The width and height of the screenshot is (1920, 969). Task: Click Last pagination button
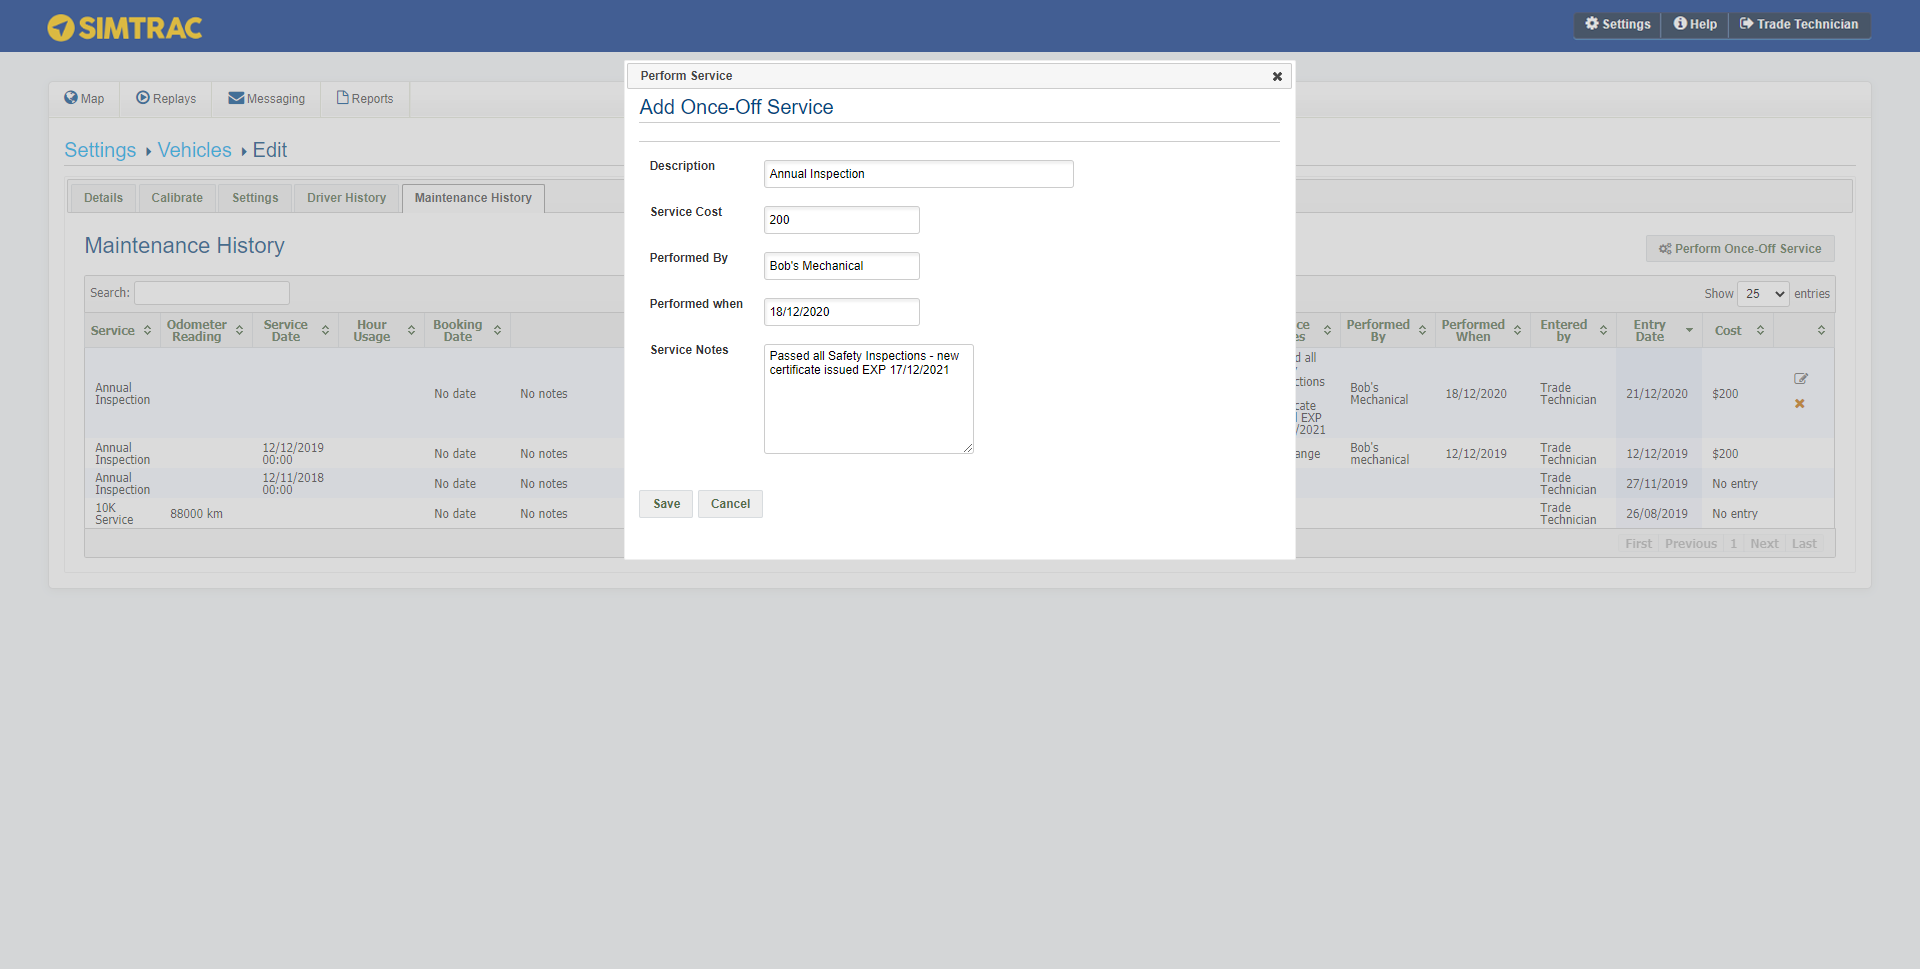1804,544
